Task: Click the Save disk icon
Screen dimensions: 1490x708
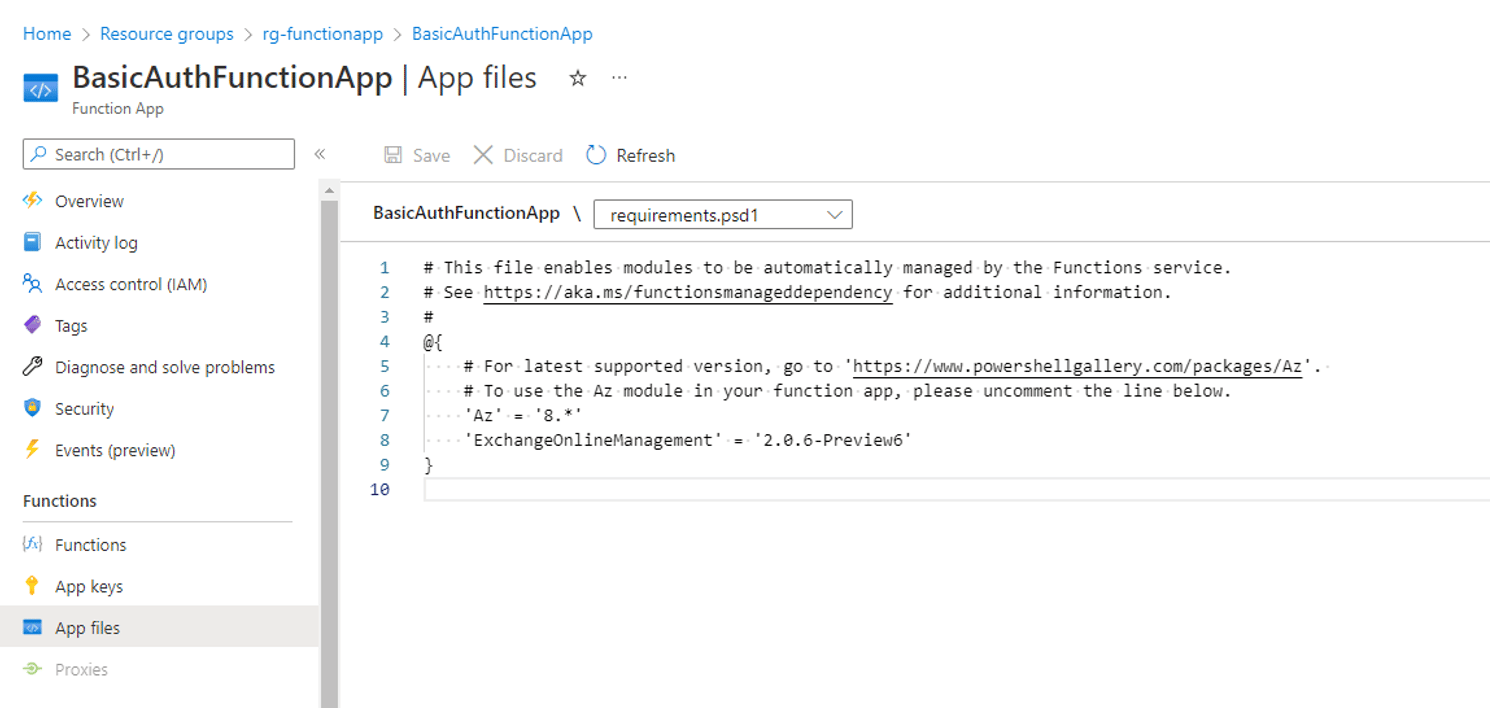Action: 394,155
